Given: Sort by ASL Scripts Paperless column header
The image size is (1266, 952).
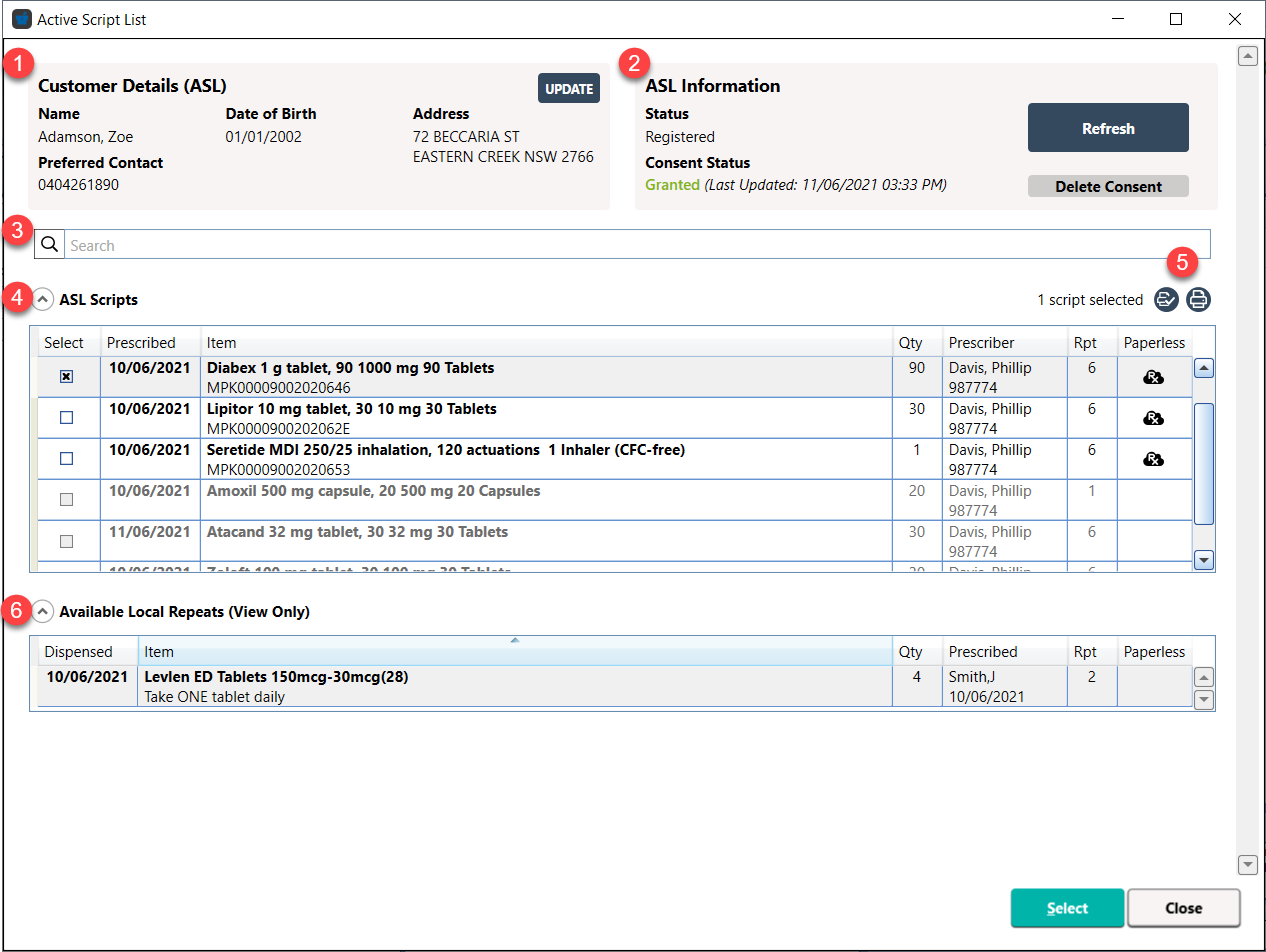Looking at the screenshot, I should pyautogui.click(x=1154, y=342).
